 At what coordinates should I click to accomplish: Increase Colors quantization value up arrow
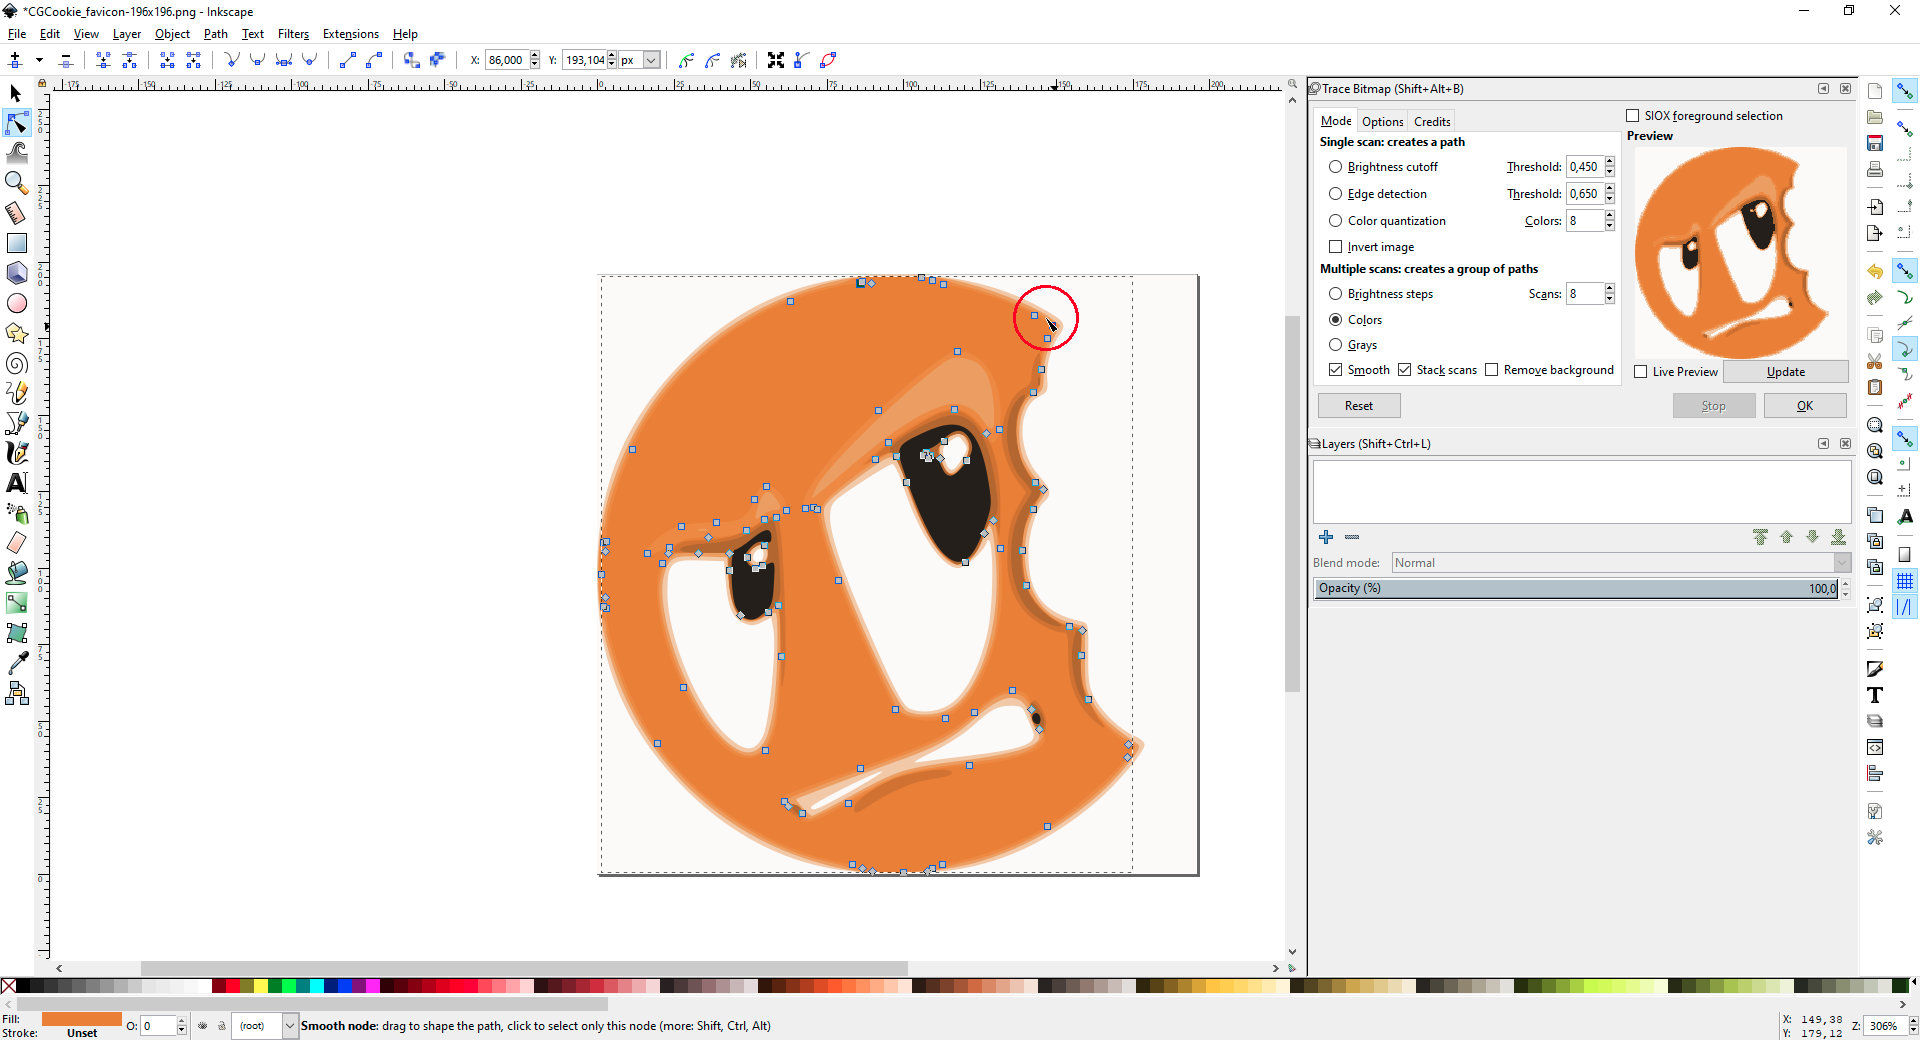1610,216
